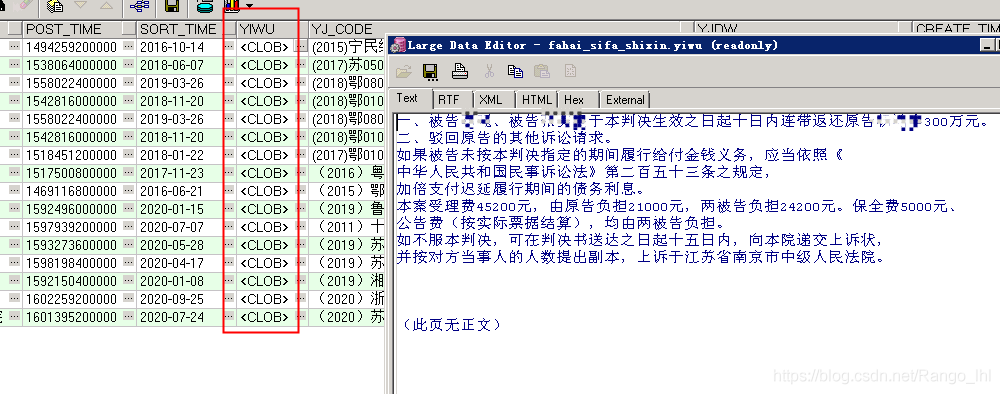Select cell with POST_TIME 1518451200000
The height and width of the screenshot is (394, 1000).
click(73, 155)
